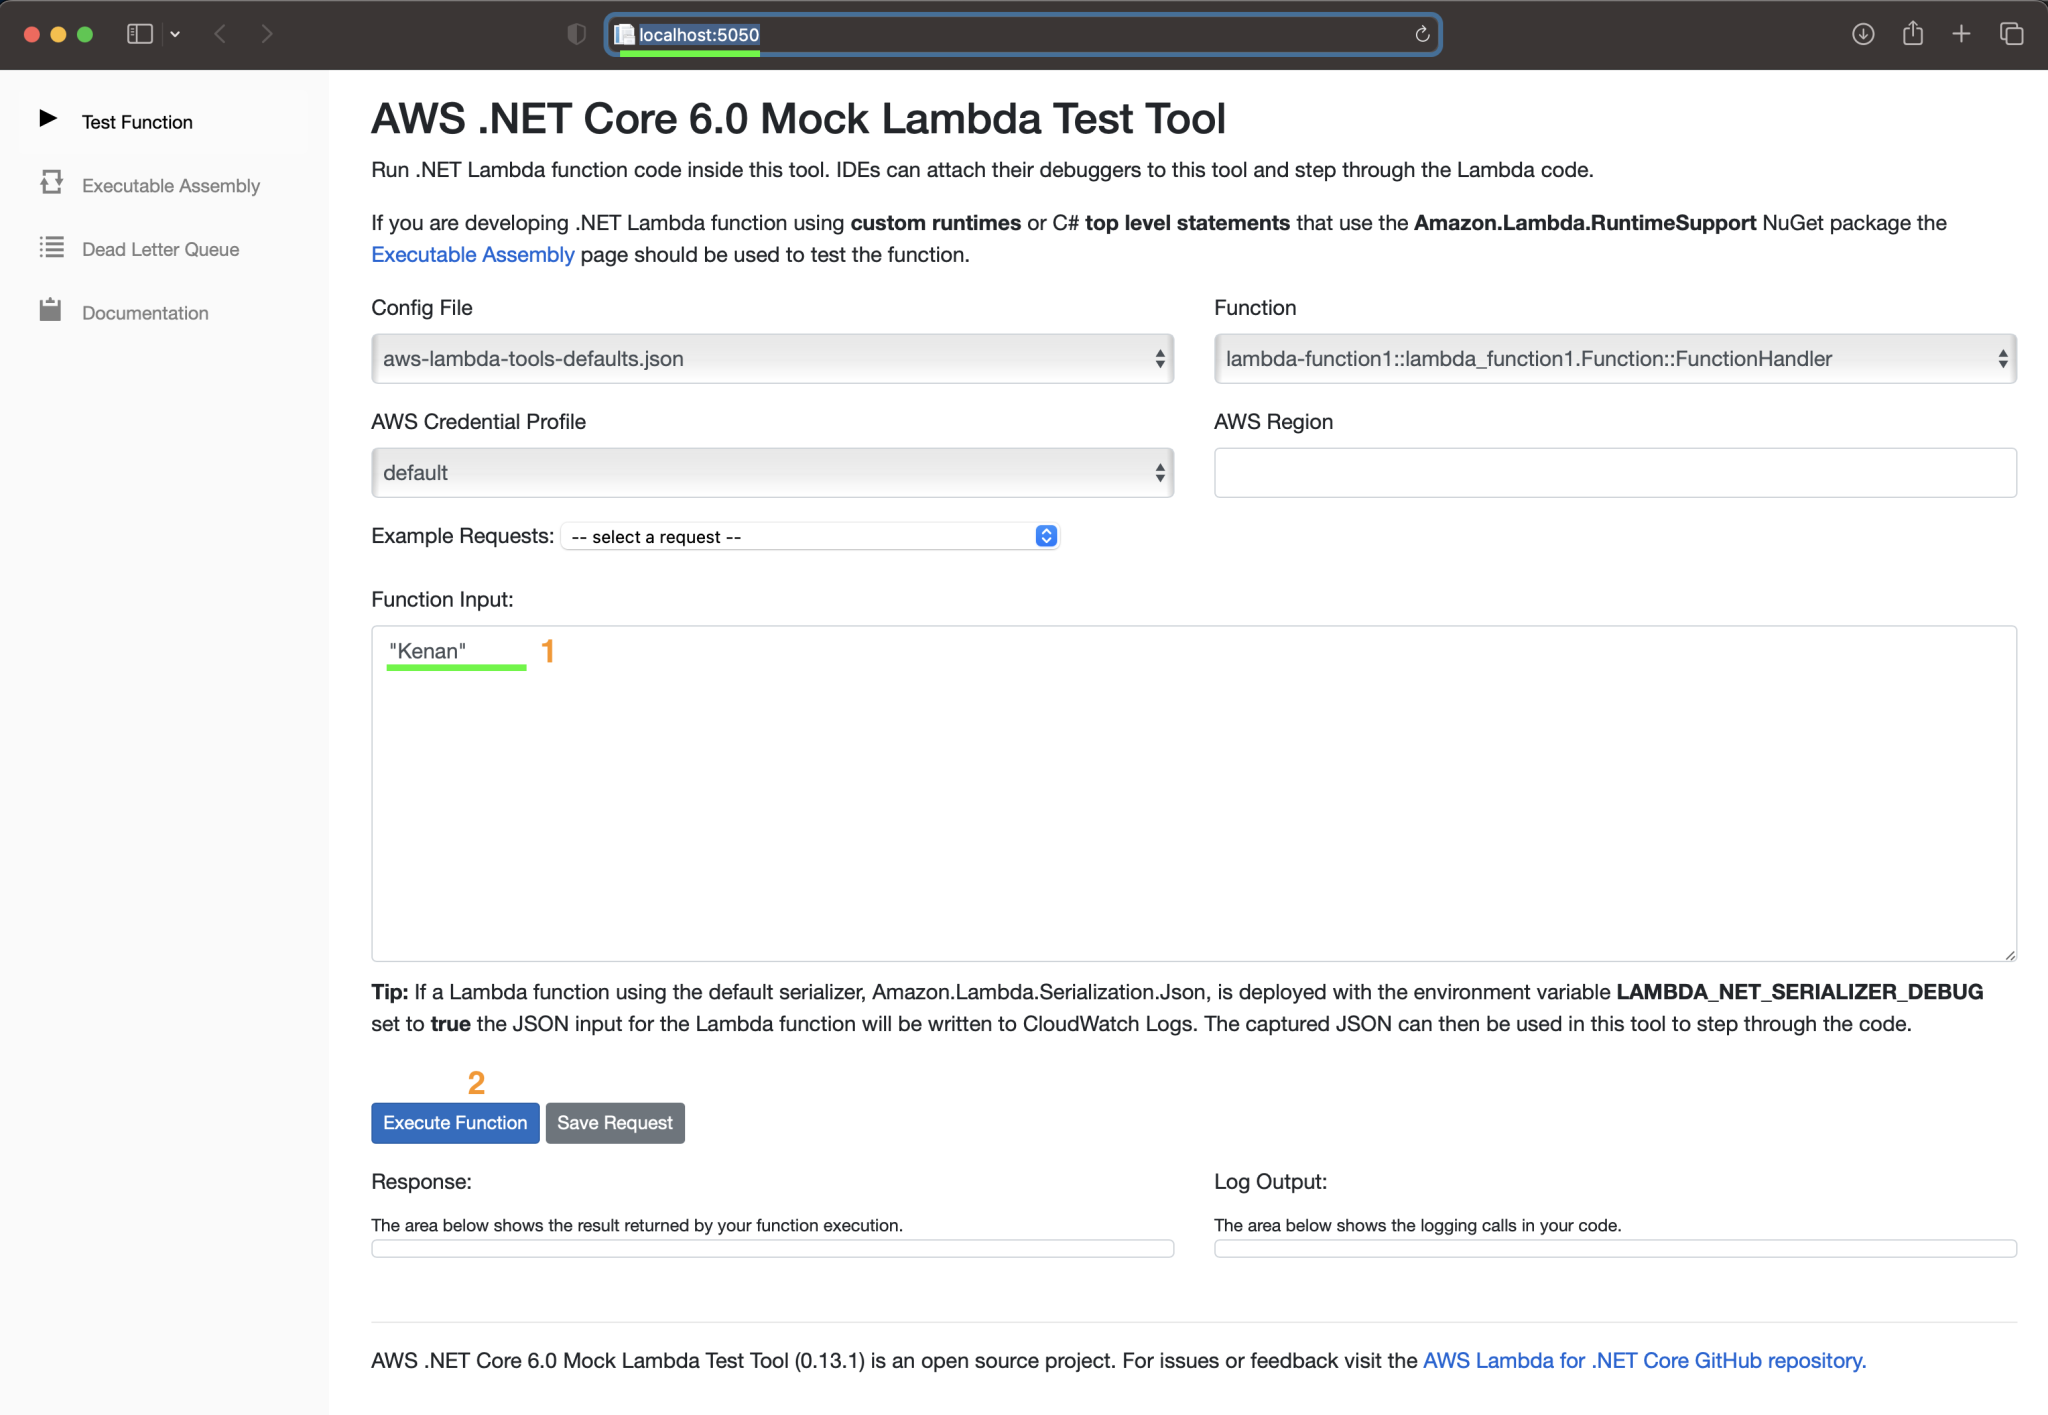
Task: Click the Executable Assembly sidebar icon
Action: 51,183
